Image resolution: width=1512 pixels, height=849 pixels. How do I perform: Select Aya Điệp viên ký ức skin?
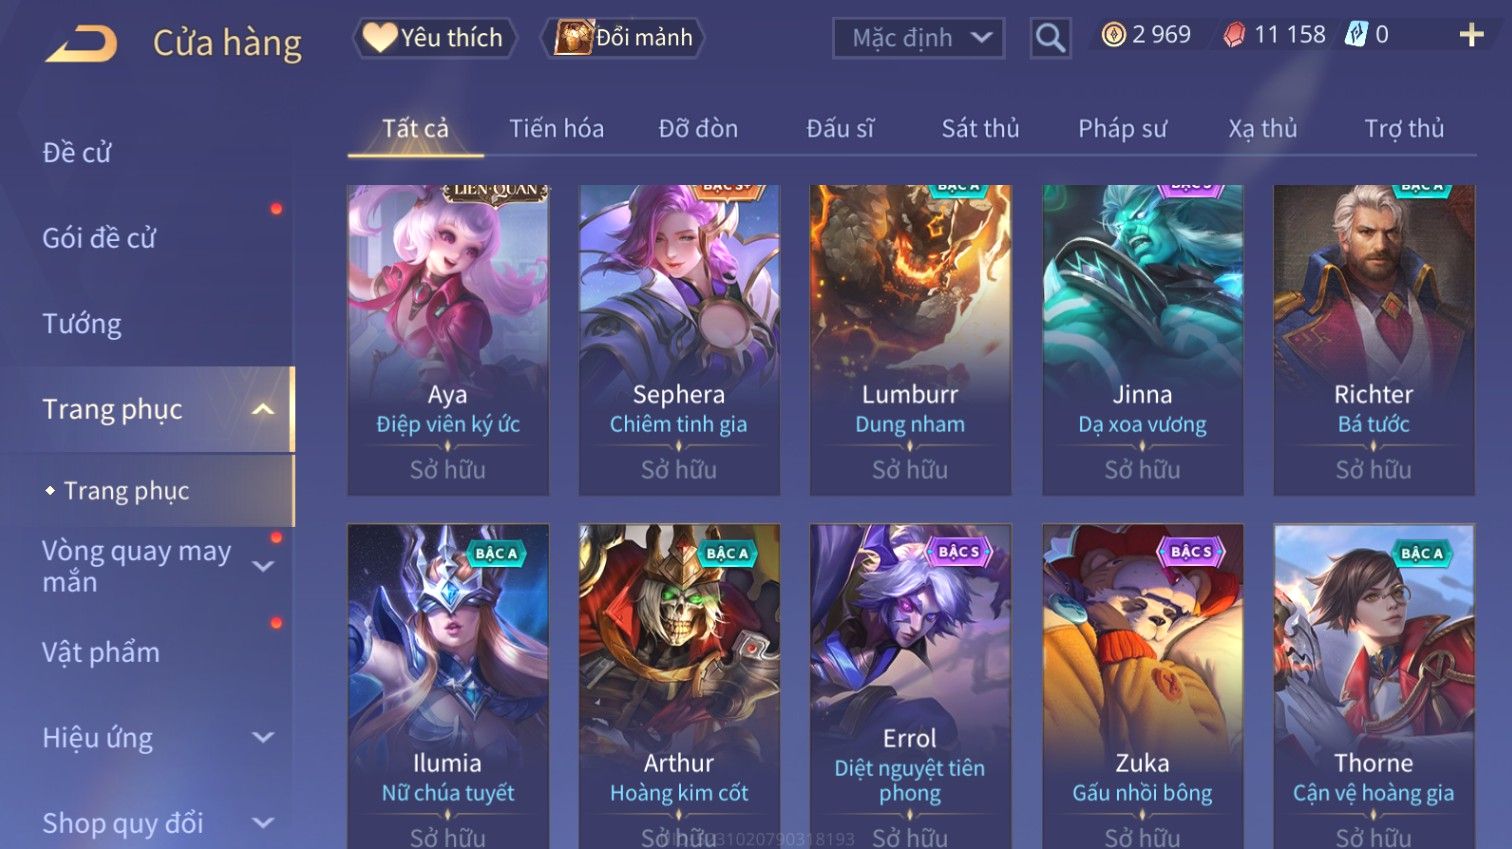[x=448, y=340]
